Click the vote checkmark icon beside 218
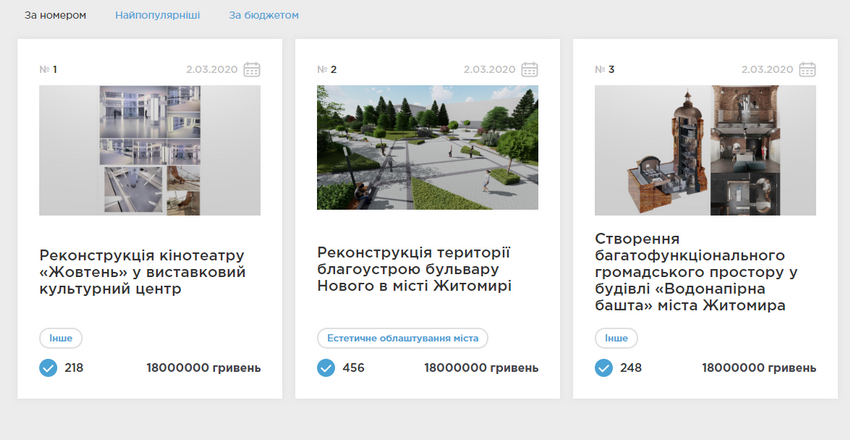This screenshot has width=850, height=440. tap(48, 368)
